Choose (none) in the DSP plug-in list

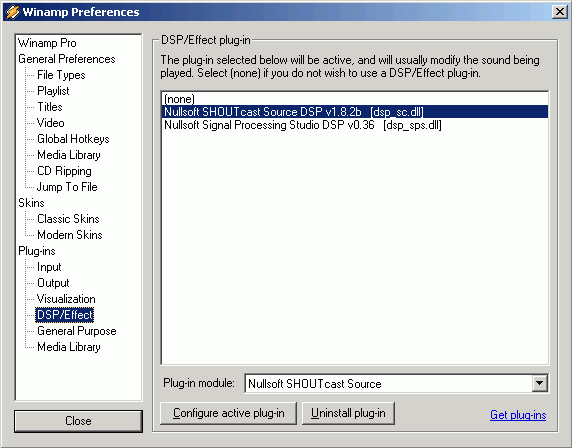355,99
